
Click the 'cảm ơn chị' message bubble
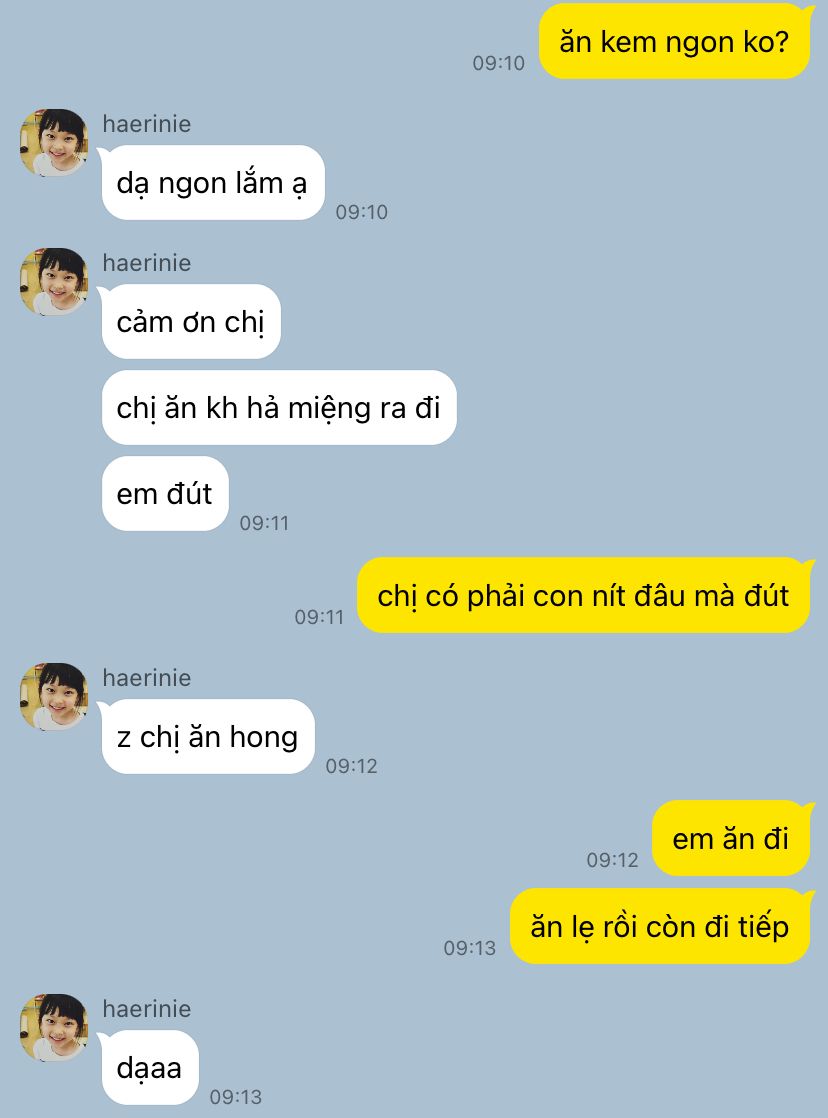tap(190, 322)
